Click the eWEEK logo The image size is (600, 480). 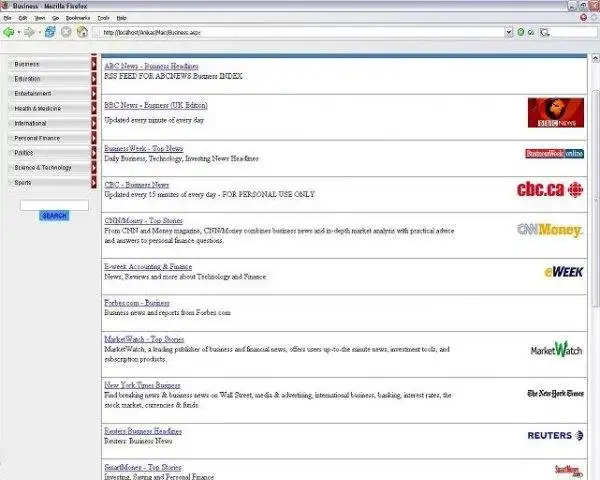pos(564,272)
